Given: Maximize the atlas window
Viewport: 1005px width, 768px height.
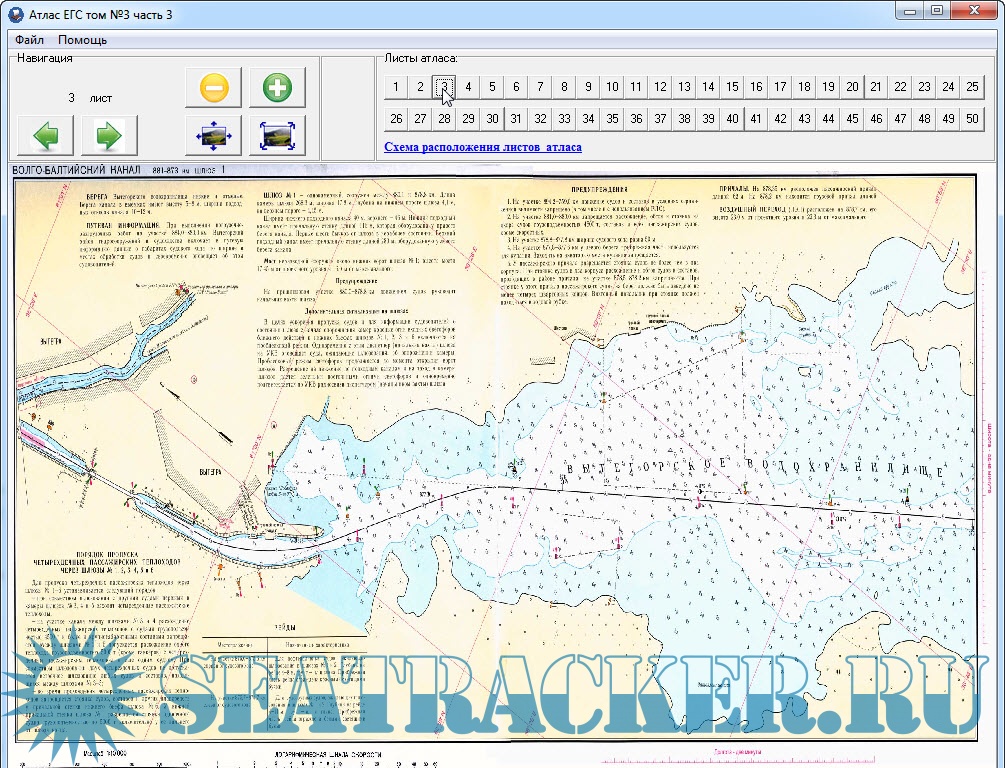Looking at the screenshot, I should click(936, 10).
